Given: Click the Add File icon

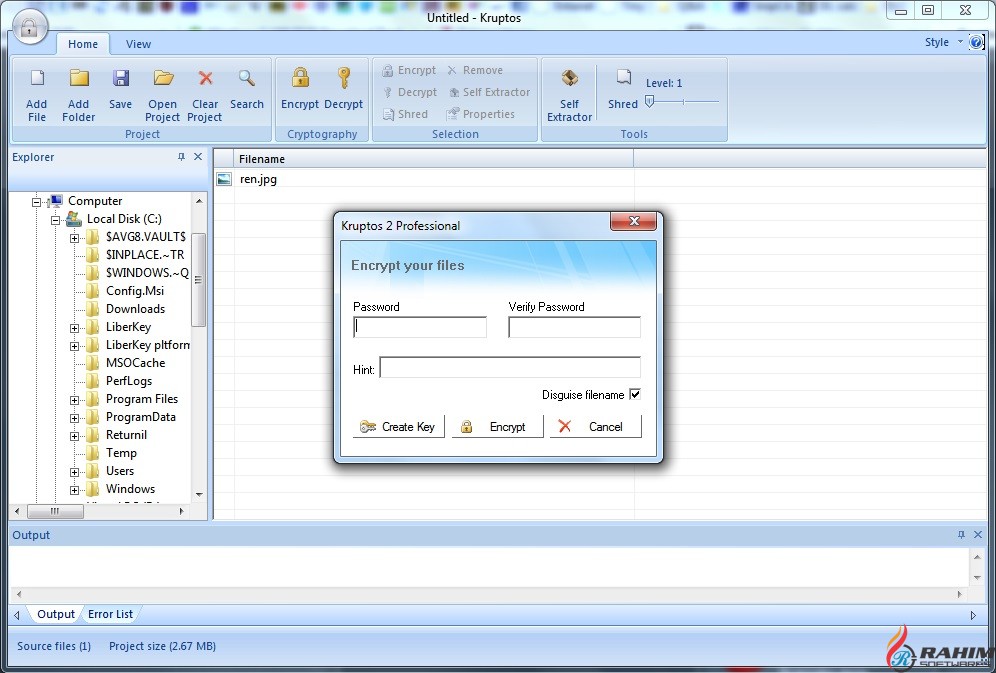Looking at the screenshot, I should coord(37,78).
